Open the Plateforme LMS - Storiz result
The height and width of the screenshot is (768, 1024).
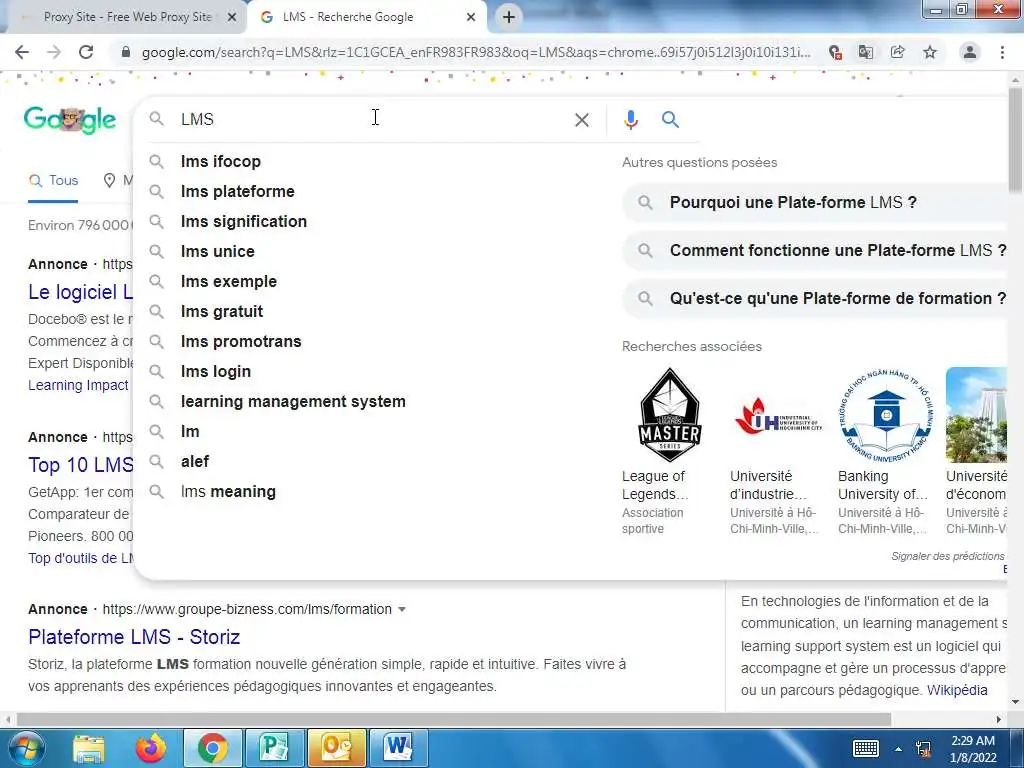click(134, 637)
